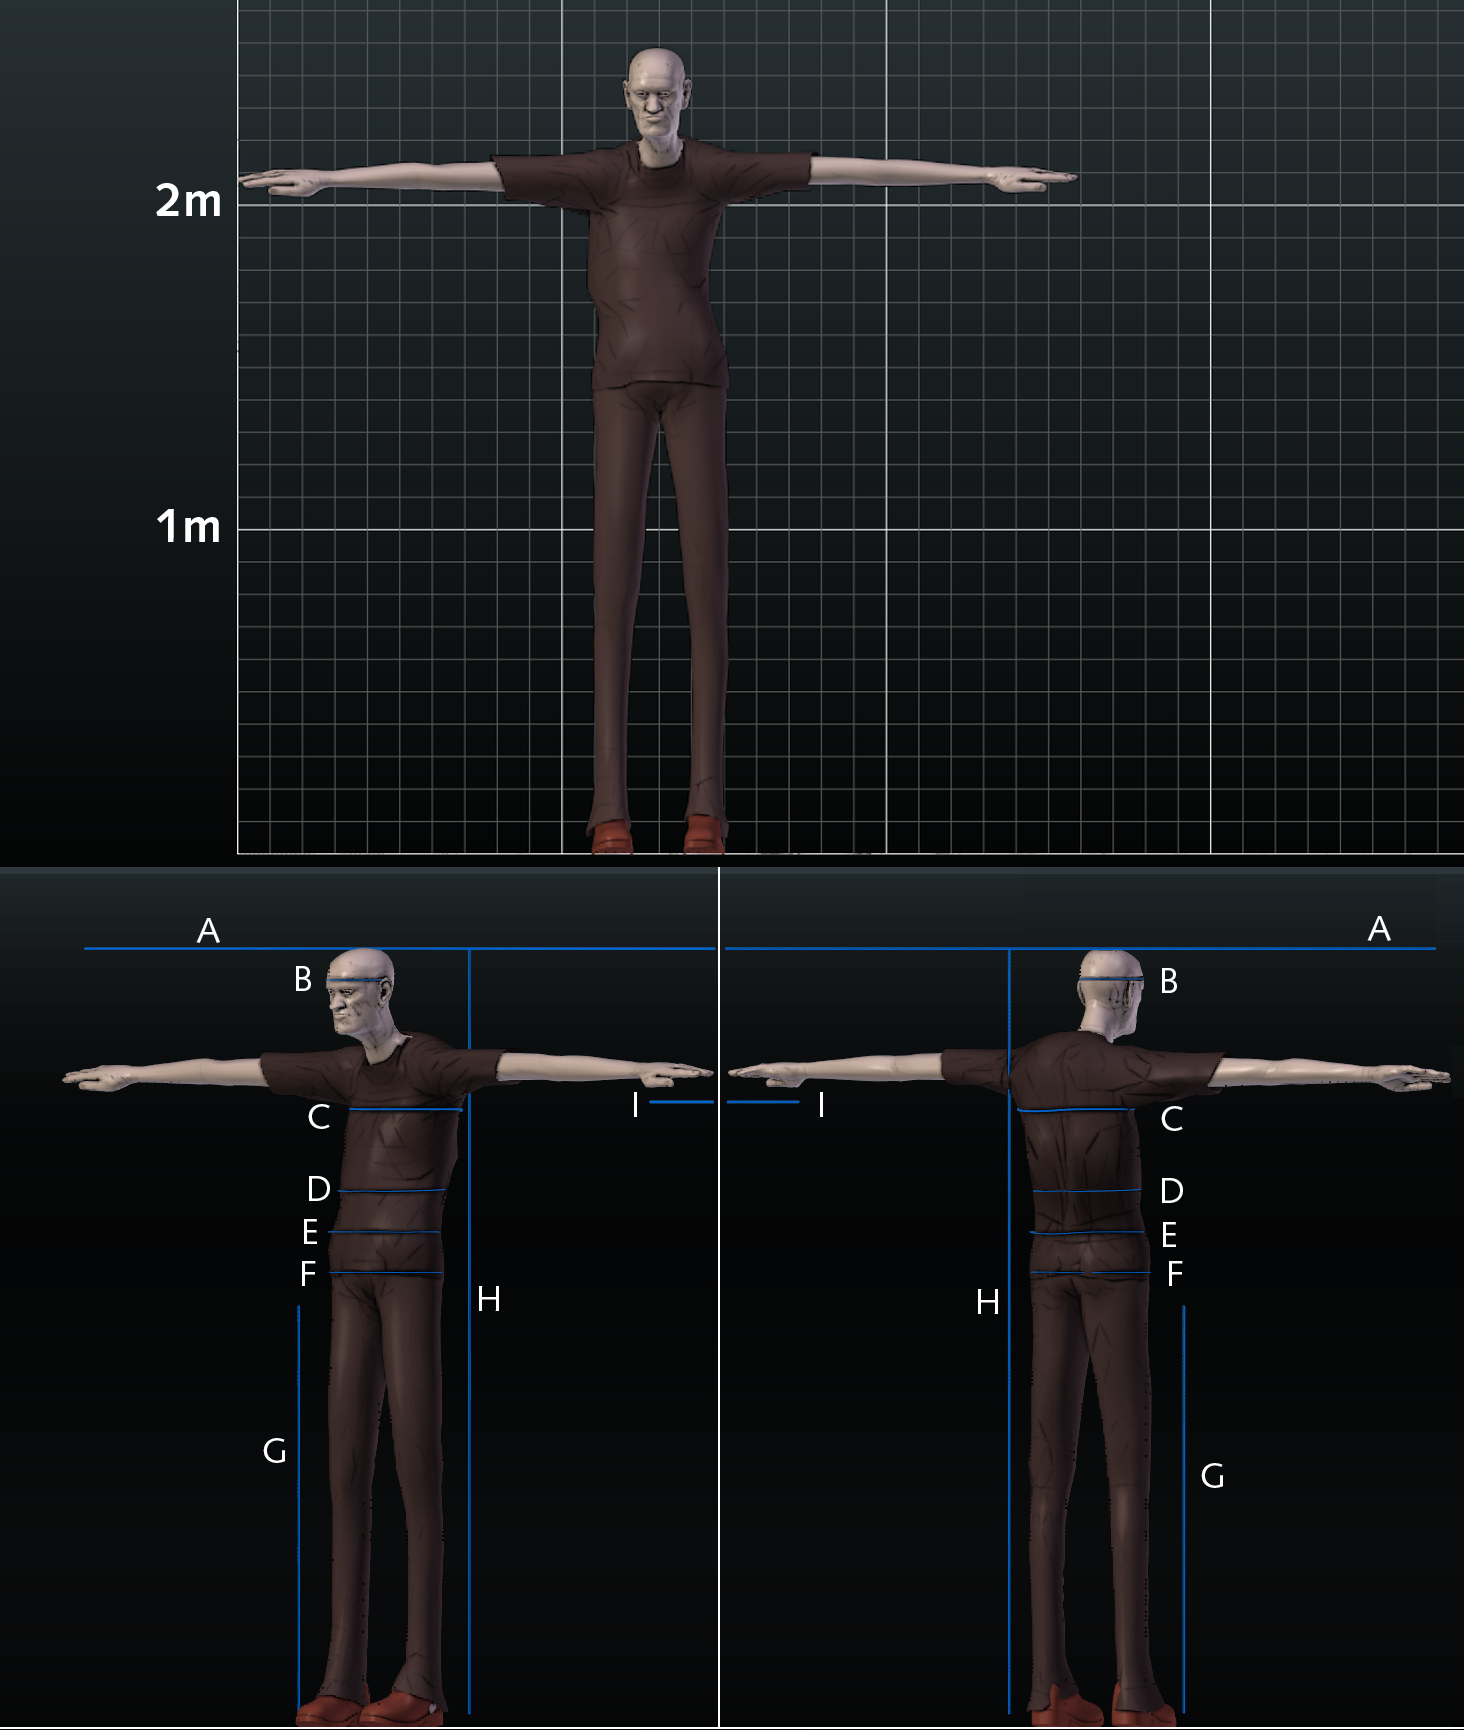Select label H in the back view

[987, 1302]
